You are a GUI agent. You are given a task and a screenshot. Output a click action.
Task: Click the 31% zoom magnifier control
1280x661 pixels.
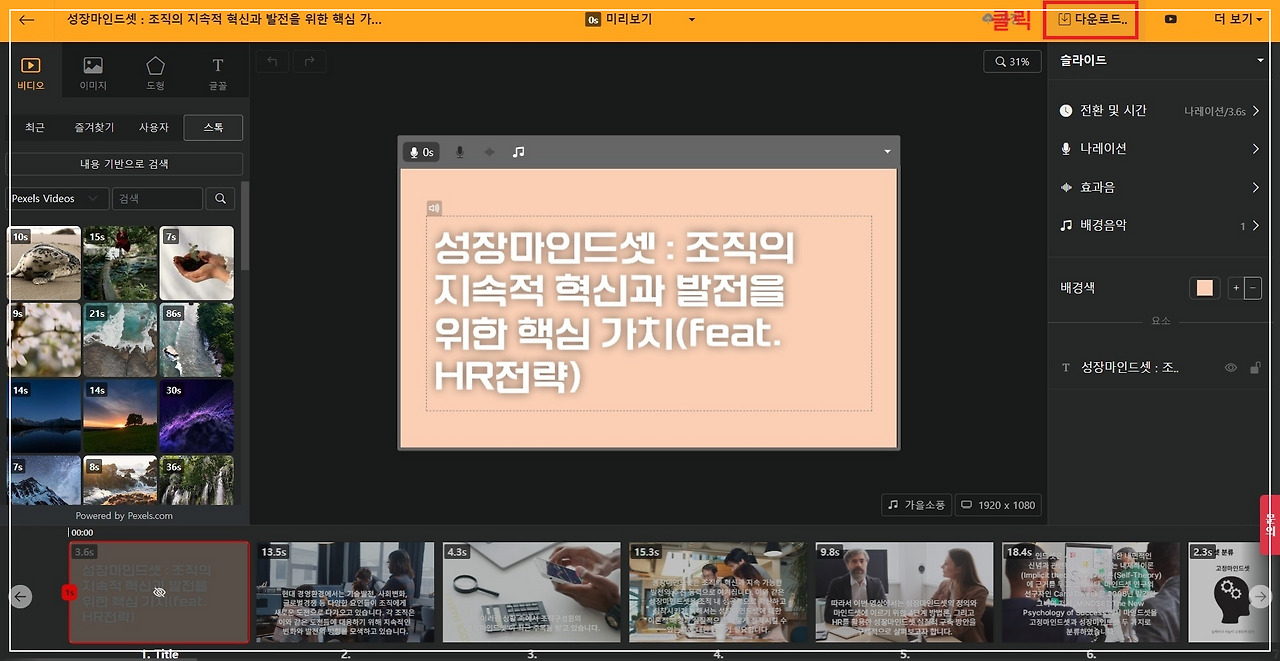(1010, 60)
